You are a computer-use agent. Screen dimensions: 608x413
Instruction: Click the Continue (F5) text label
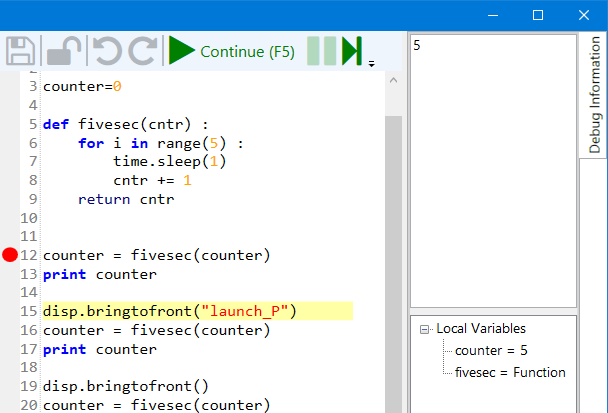pyautogui.click(x=247, y=52)
